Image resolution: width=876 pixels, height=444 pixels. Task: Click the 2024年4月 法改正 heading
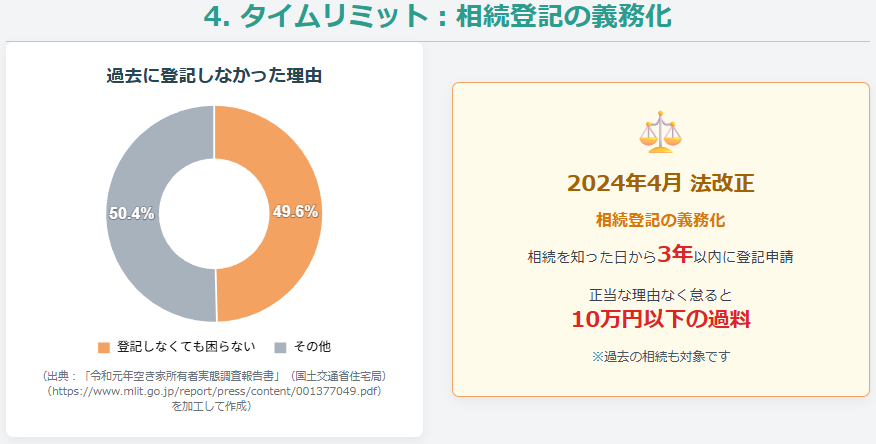660,183
